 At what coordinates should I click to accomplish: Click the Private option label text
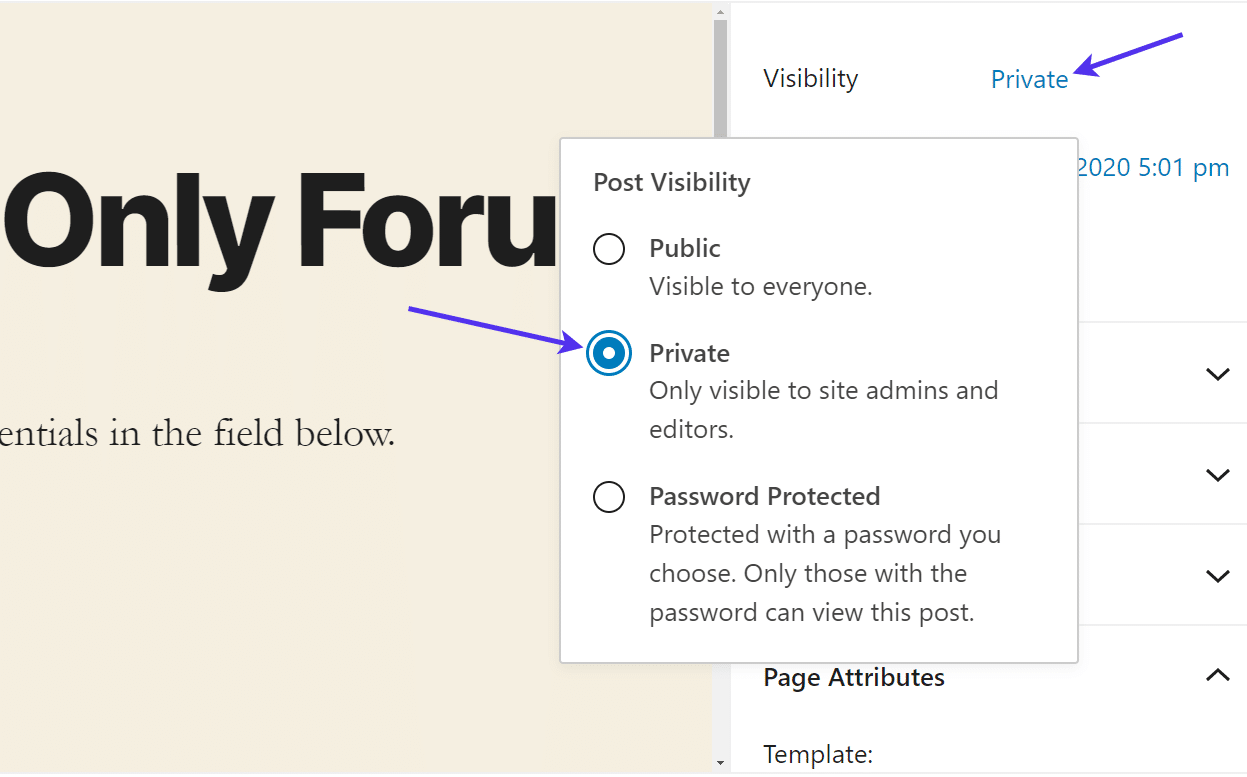(690, 353)
